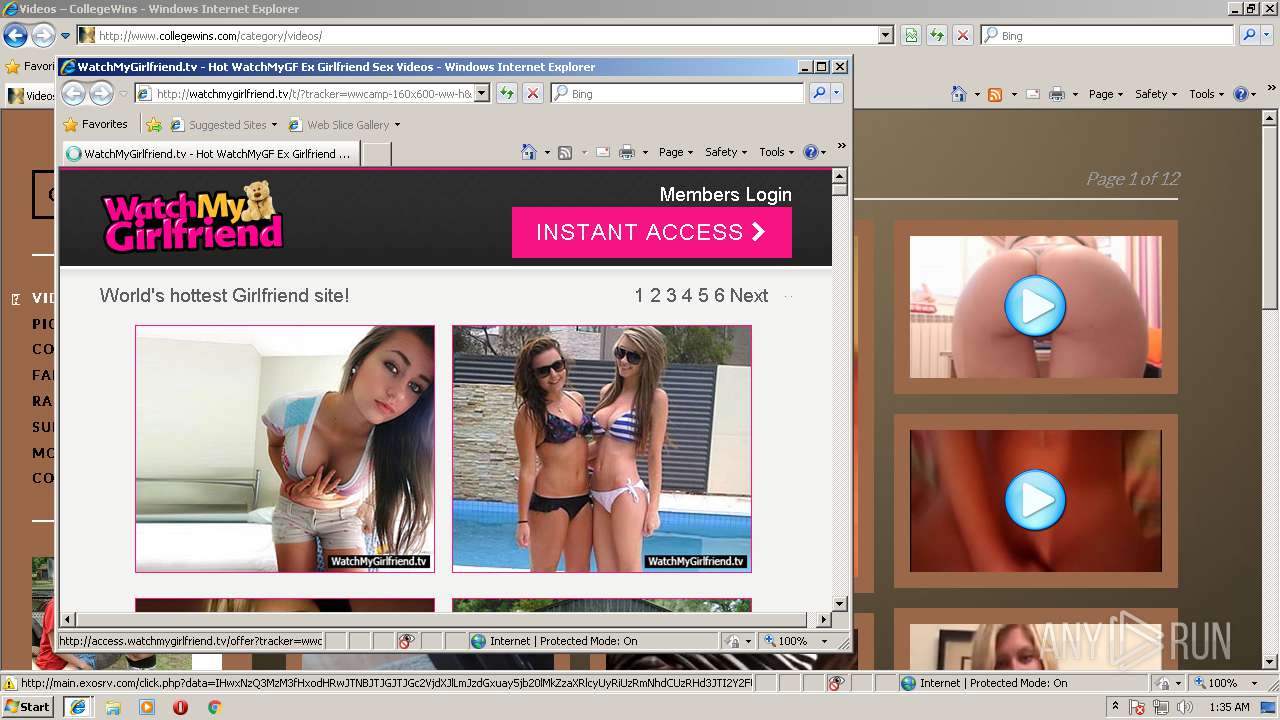Screen dimensions: 1280x720
Task: Refresh the WatchMyGirlfriend popup page
Action: point(507,93)
